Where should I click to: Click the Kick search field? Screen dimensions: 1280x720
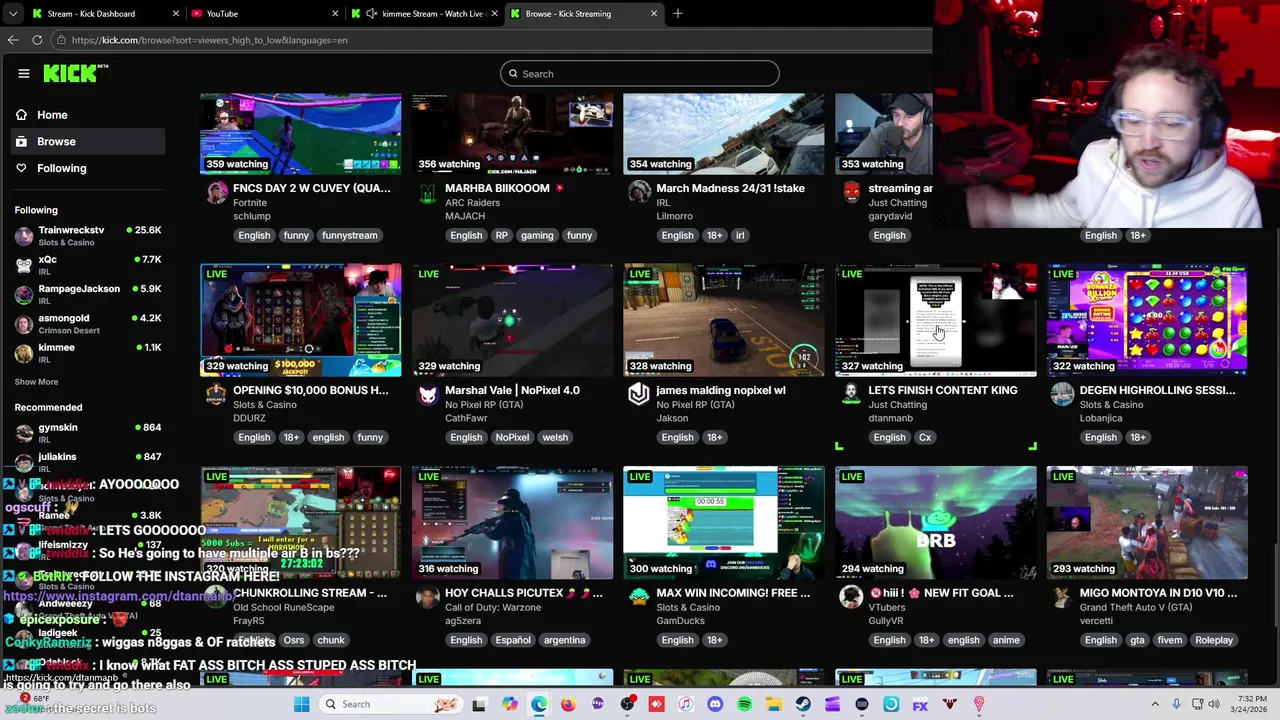click(x=640, y=74)
